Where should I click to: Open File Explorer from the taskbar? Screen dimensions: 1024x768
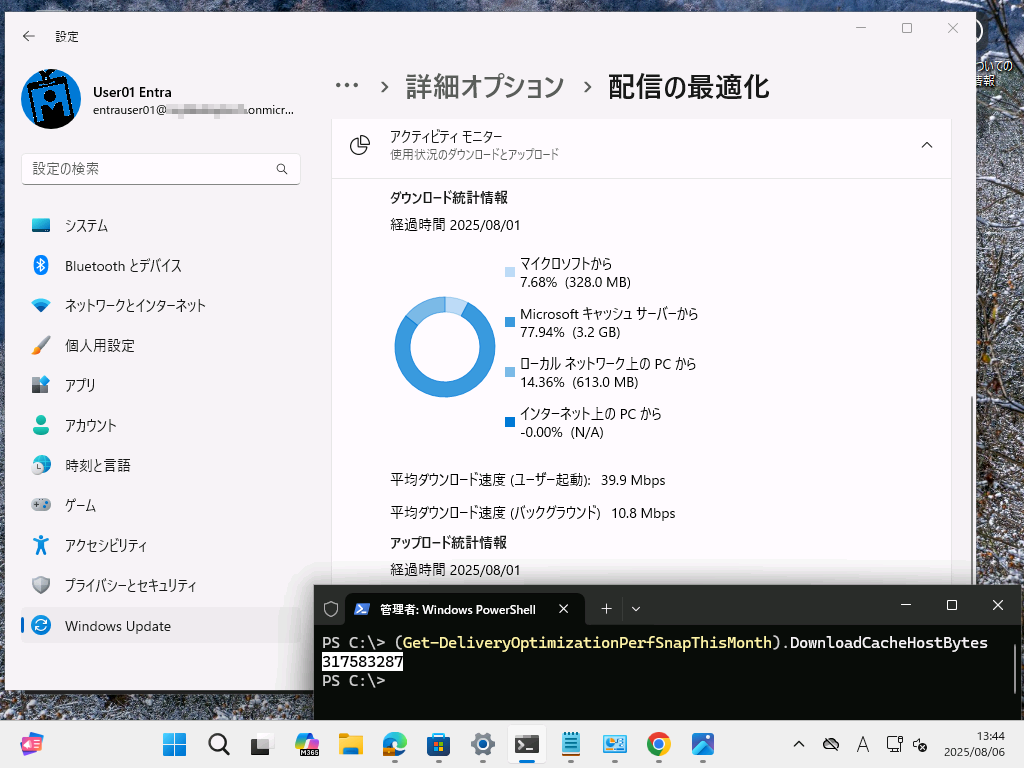(x=350, y=744)
